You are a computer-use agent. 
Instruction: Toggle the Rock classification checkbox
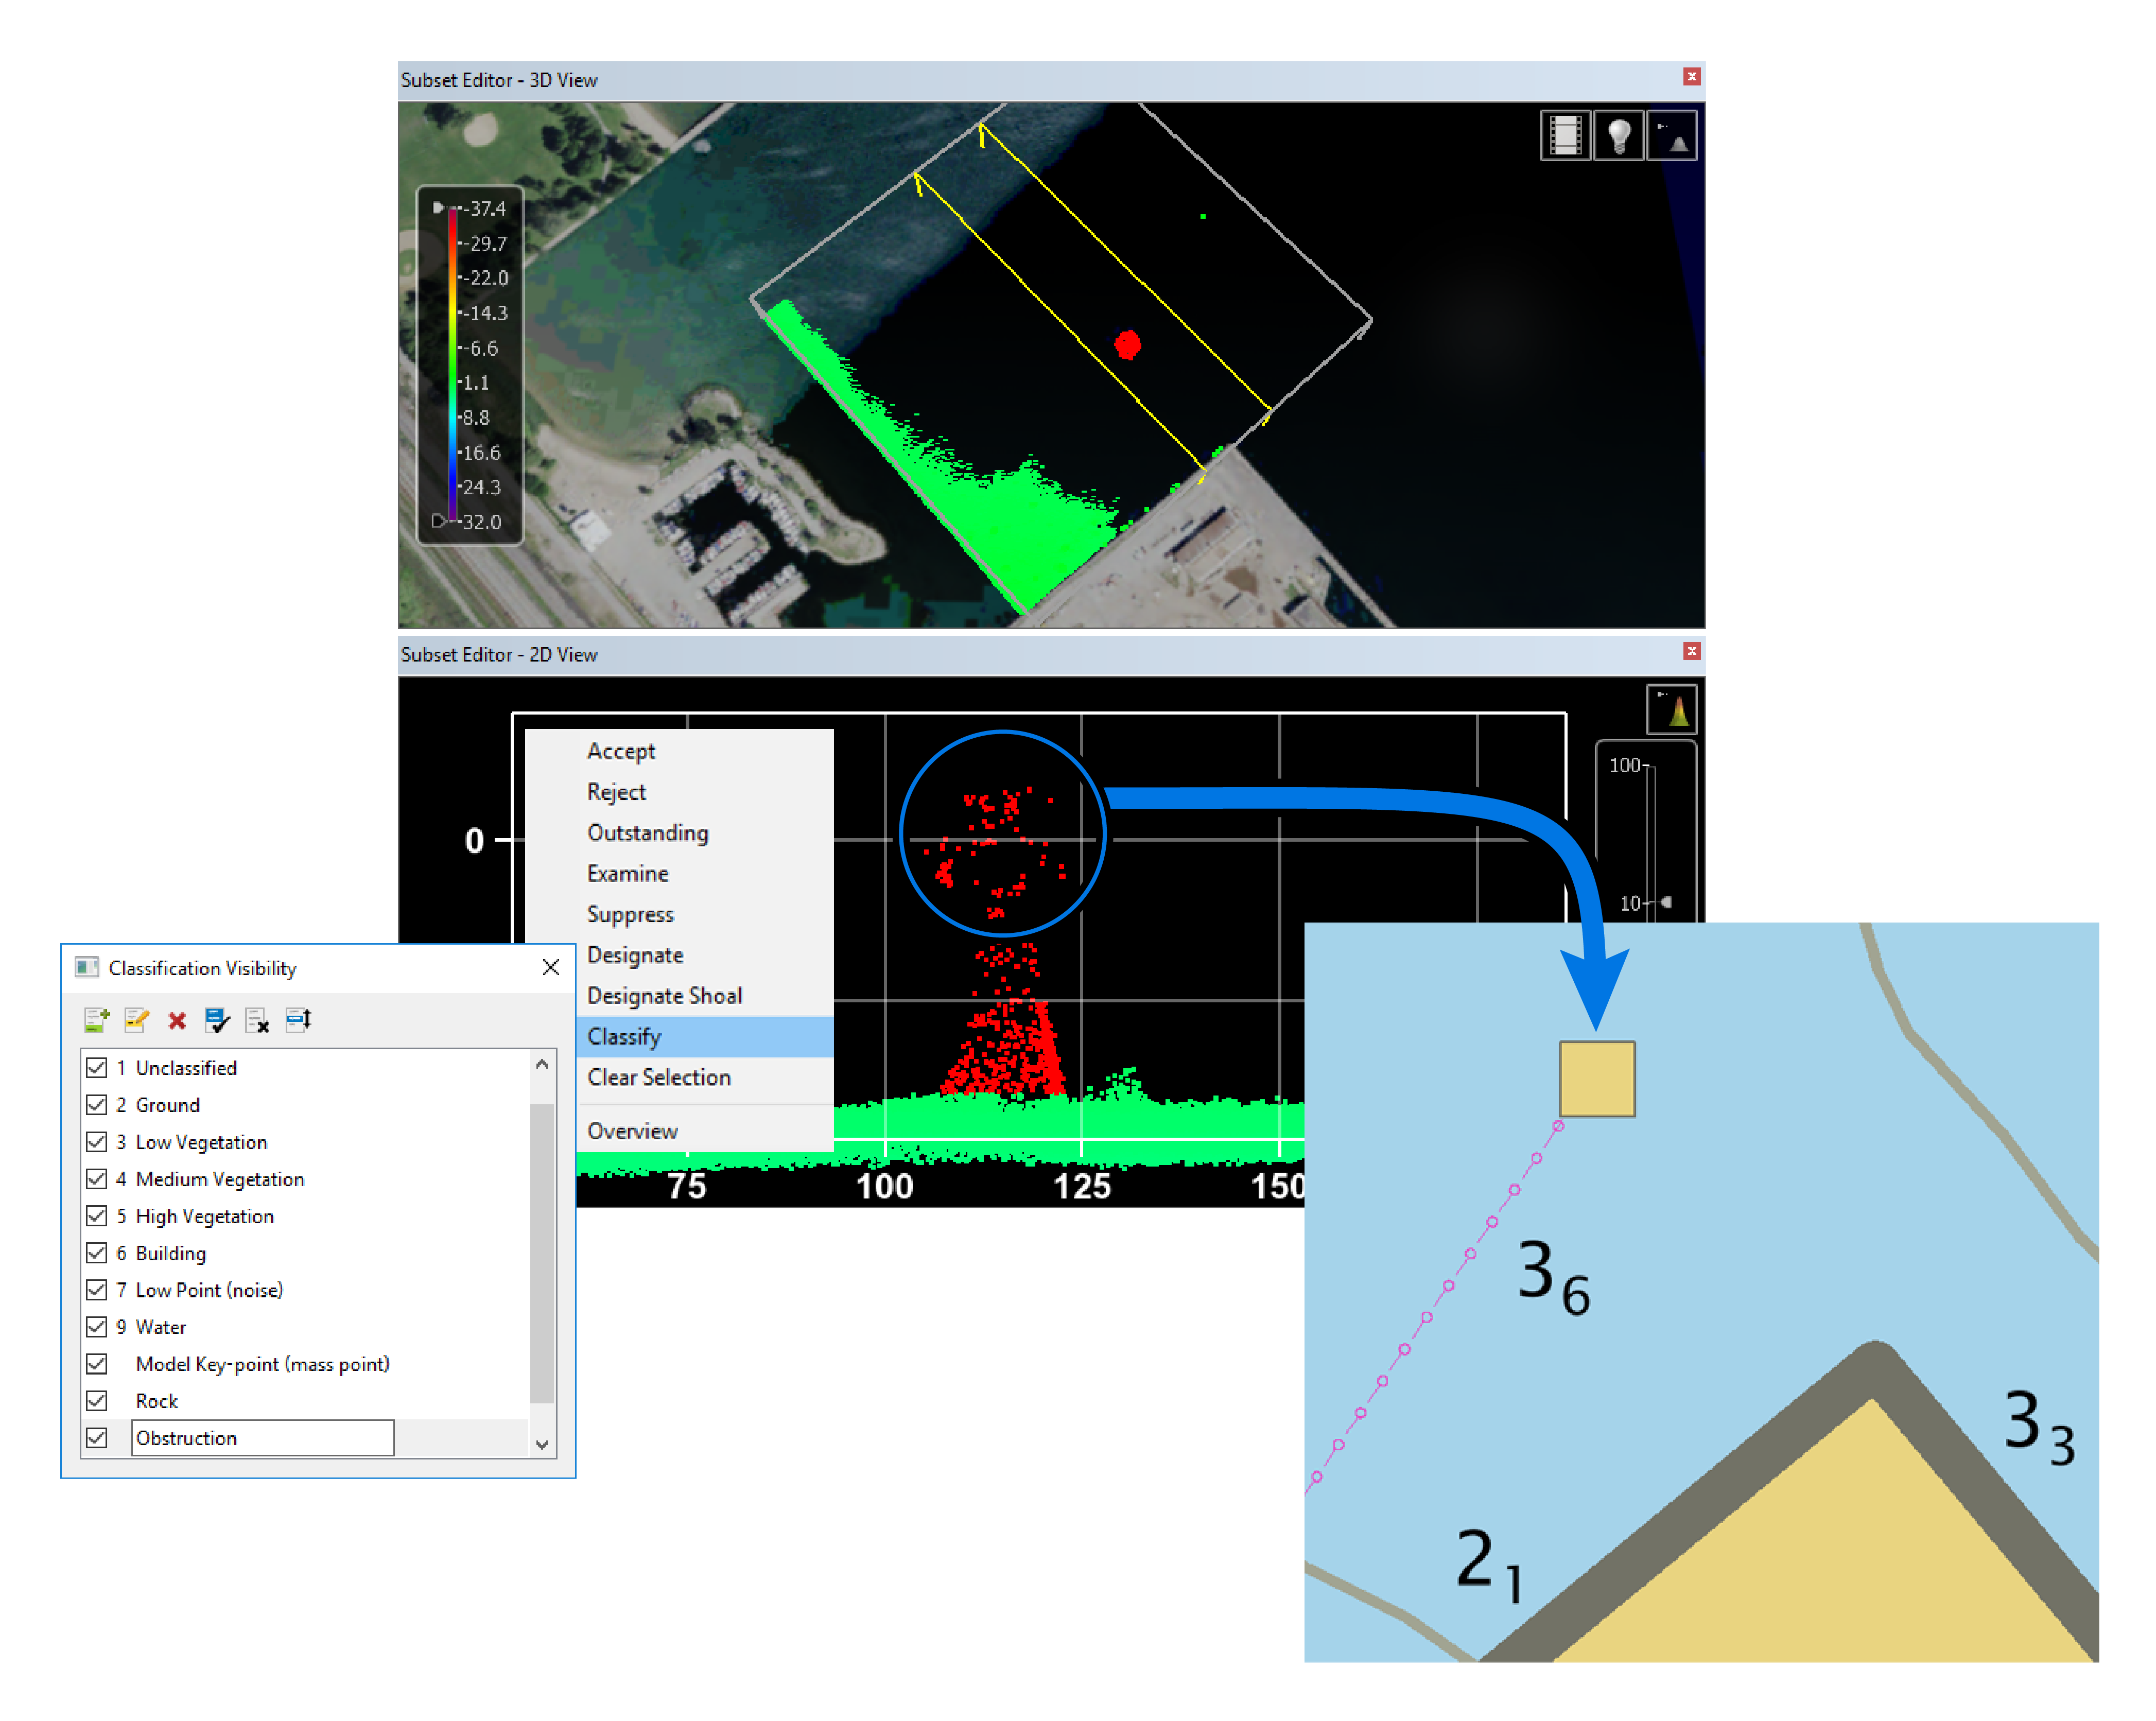97,1401
